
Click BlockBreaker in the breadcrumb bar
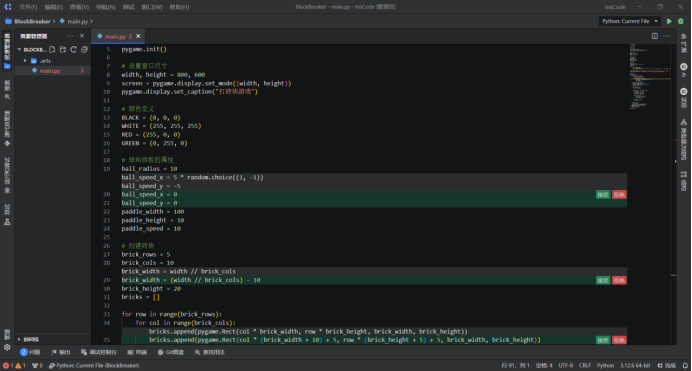32,21
